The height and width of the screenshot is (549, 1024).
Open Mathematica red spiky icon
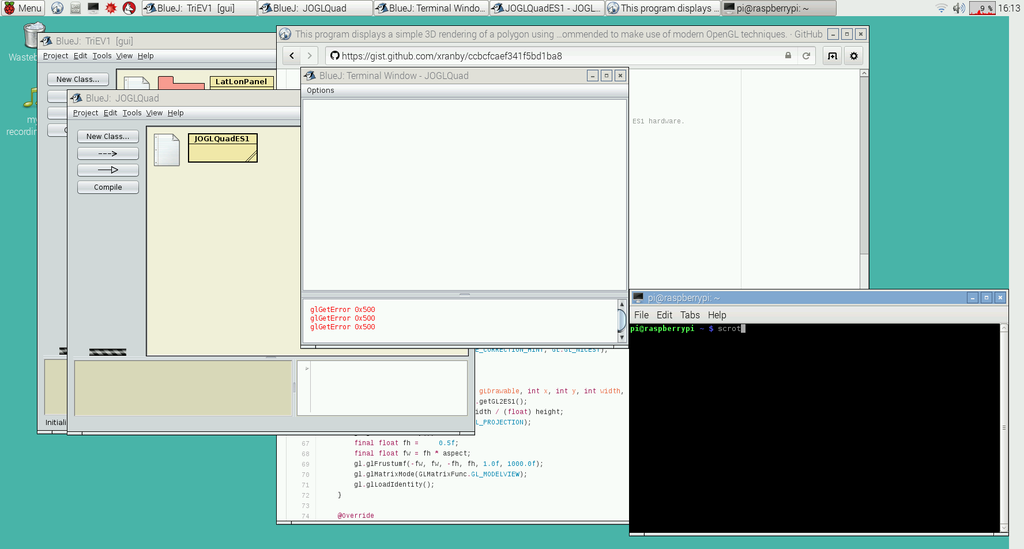click(x=110, y=8)
